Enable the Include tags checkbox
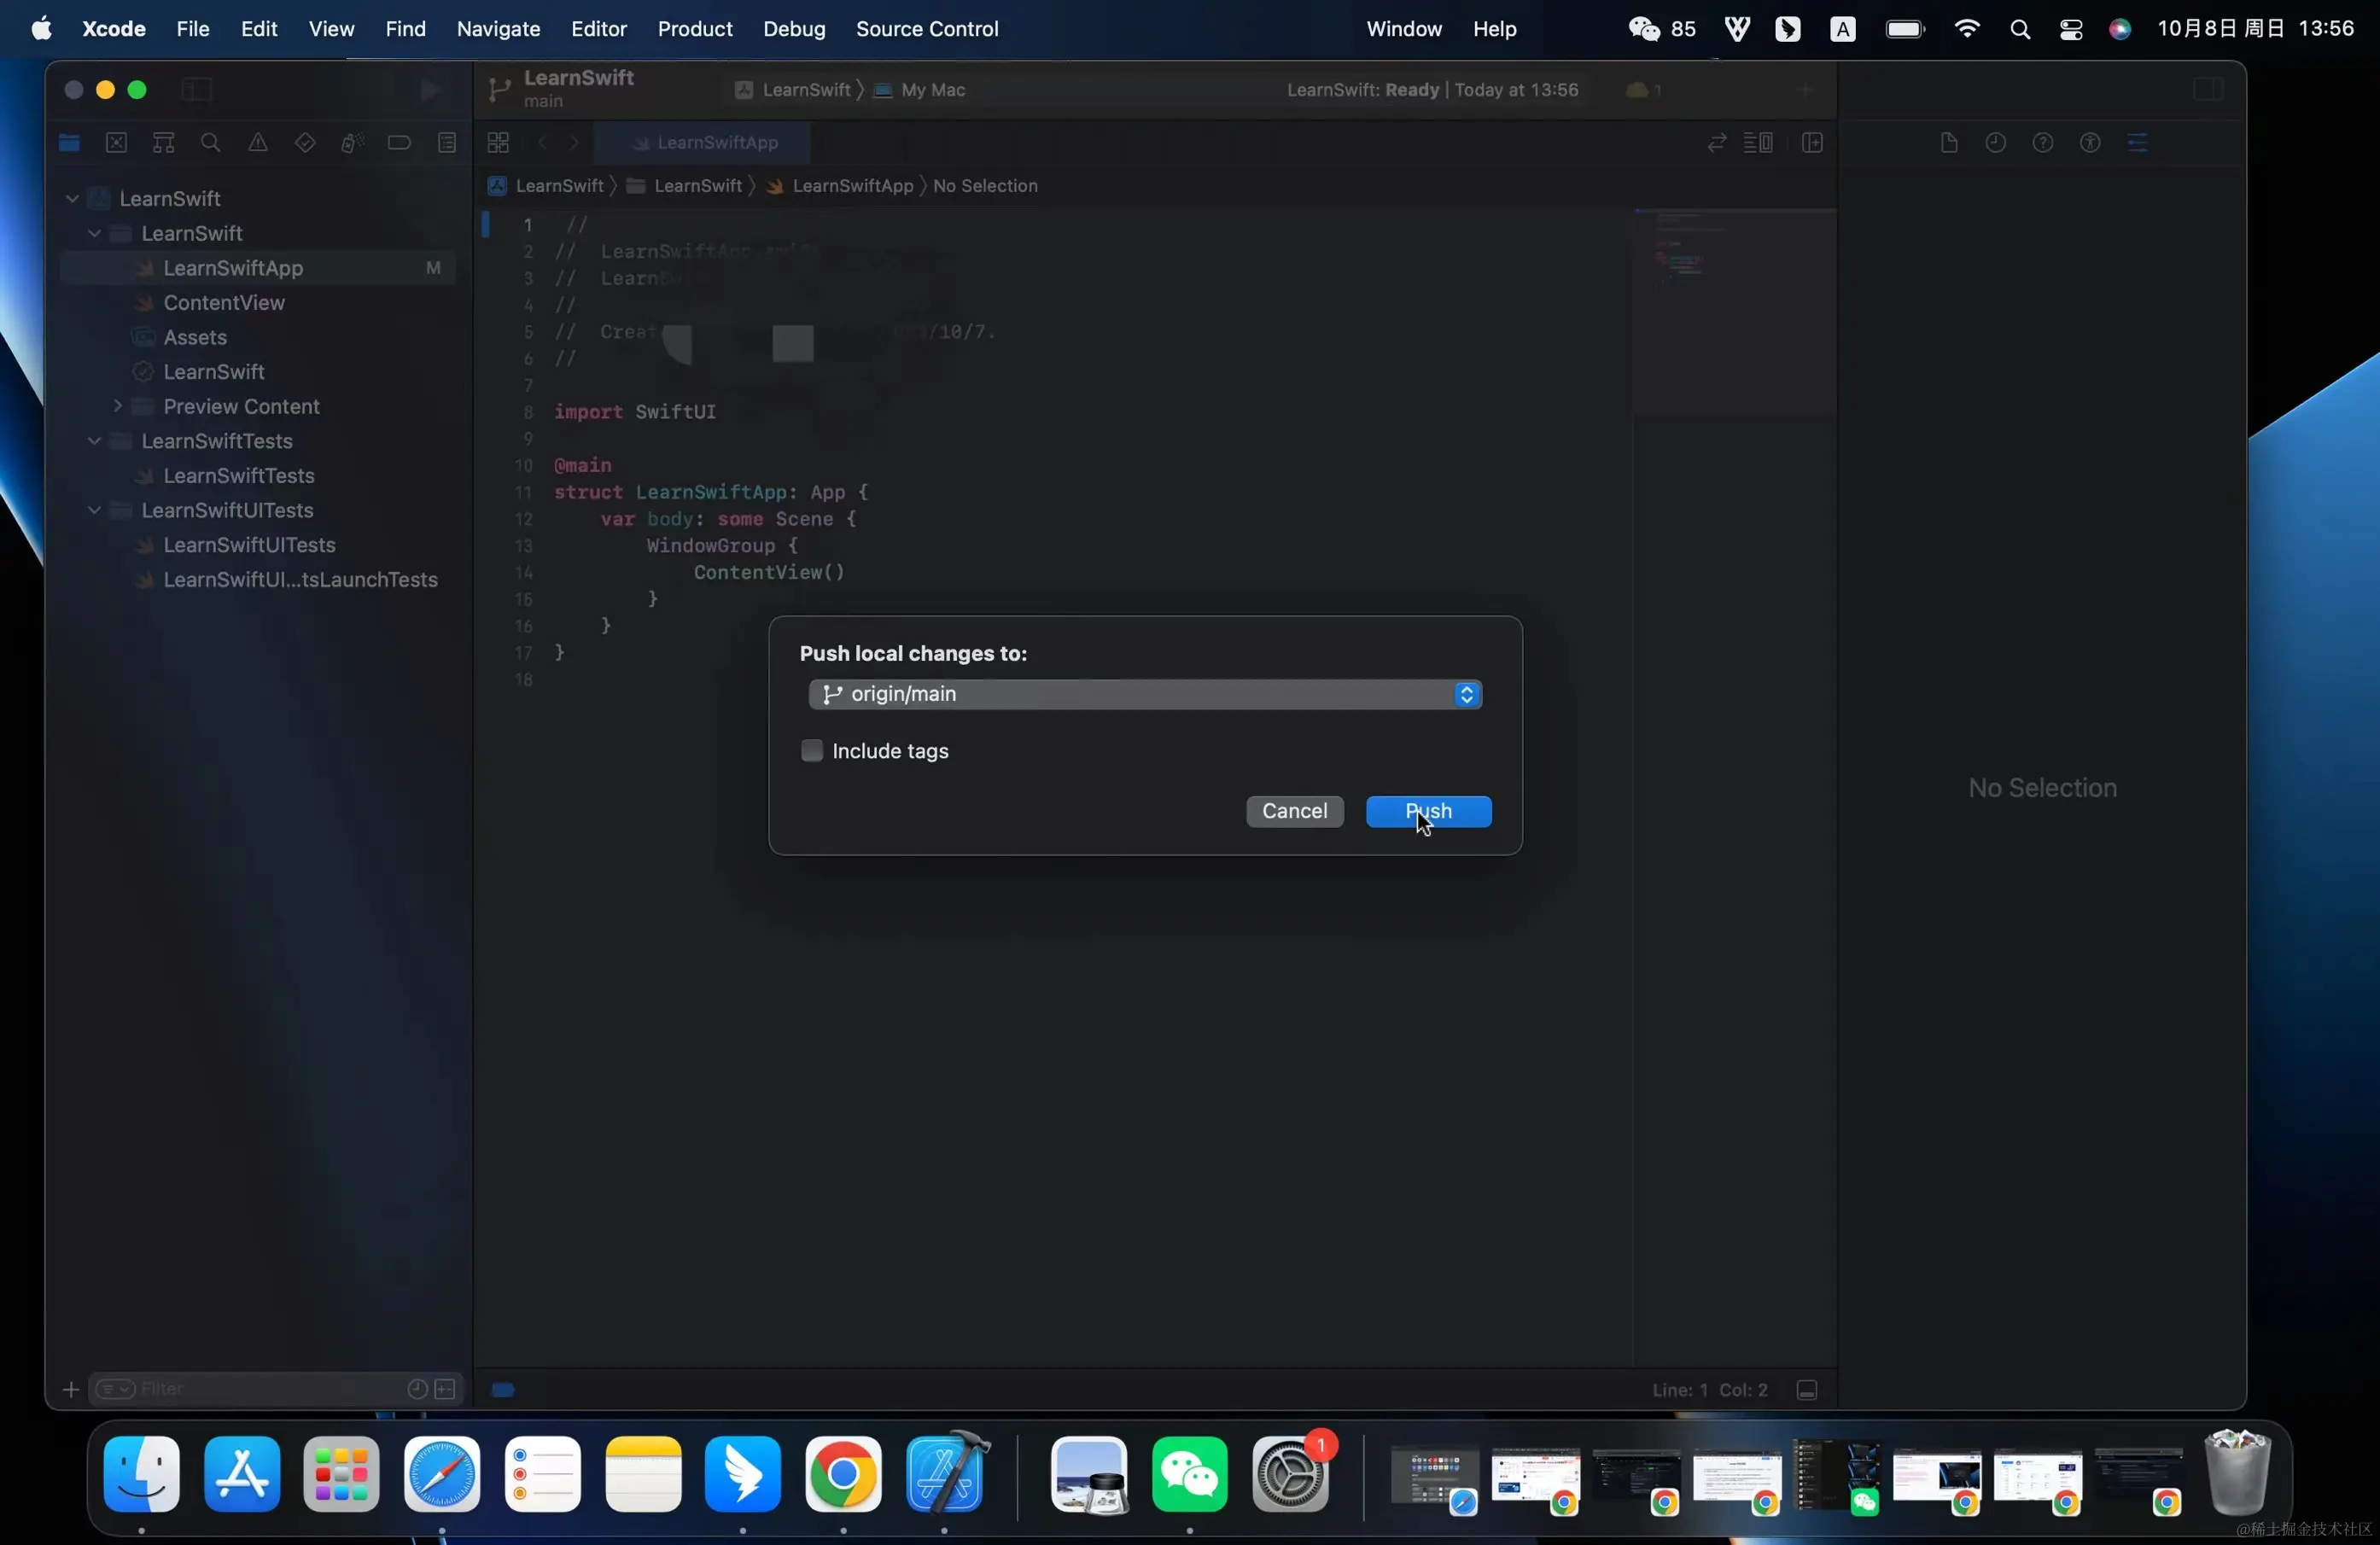 click(811, 751)
